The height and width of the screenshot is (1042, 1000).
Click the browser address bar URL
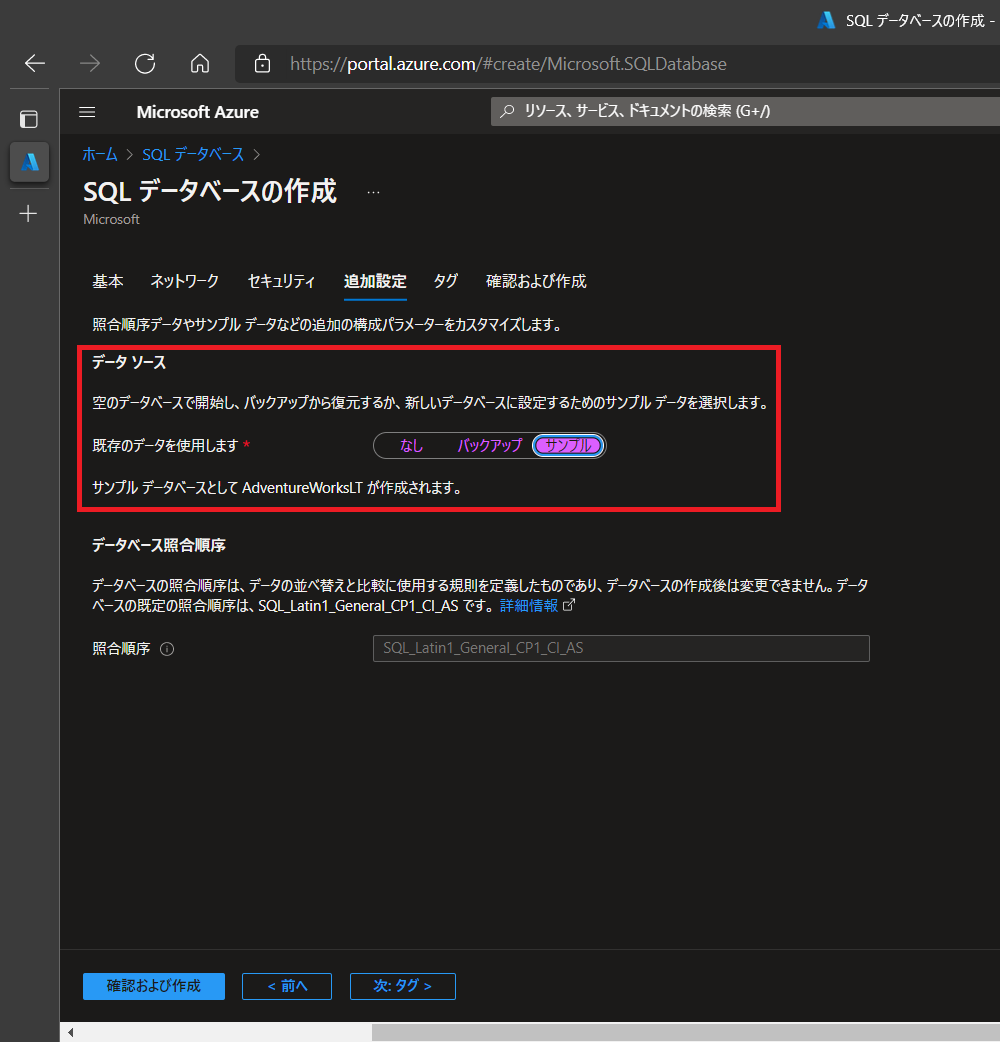click(508, 64)
